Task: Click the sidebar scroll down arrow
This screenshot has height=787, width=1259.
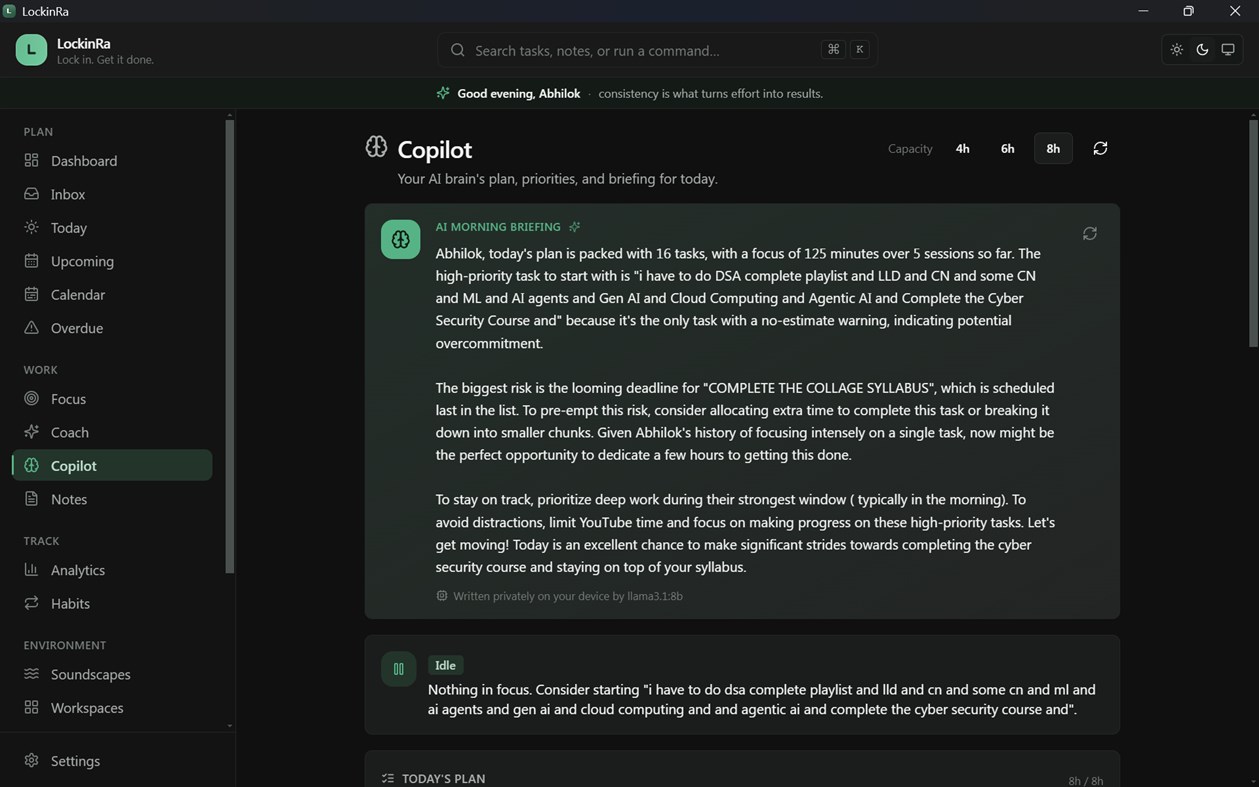Action: (230, 726)
